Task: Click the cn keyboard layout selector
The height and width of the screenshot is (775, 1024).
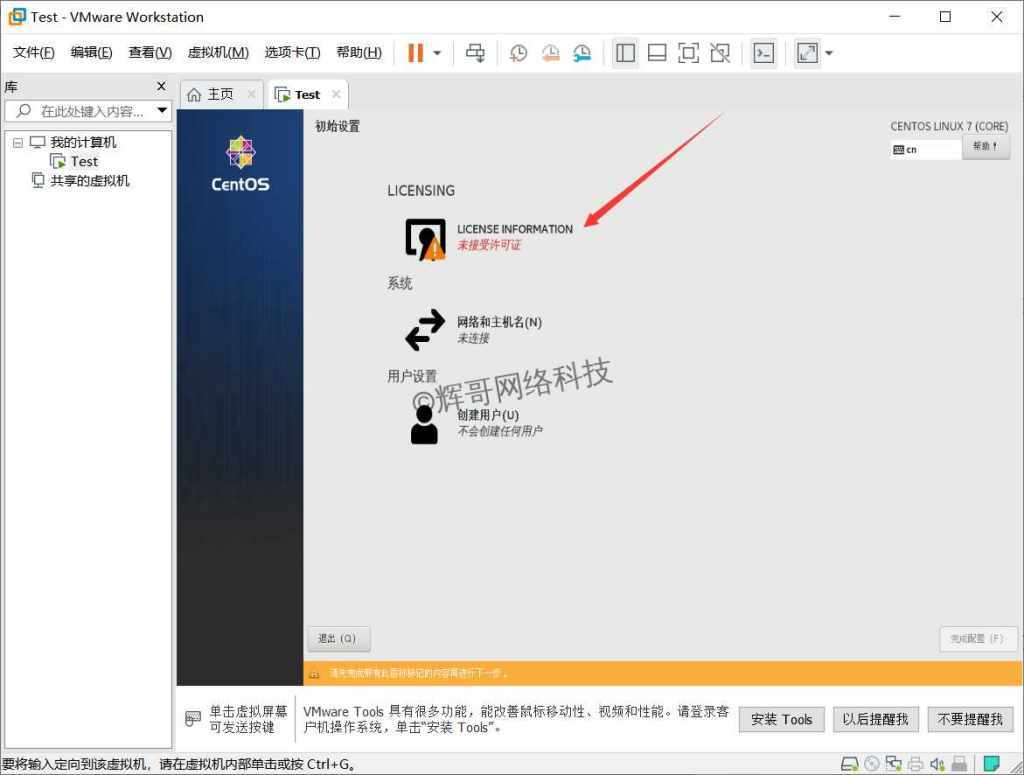Action: pyautogui.click(x=925, y=150)
